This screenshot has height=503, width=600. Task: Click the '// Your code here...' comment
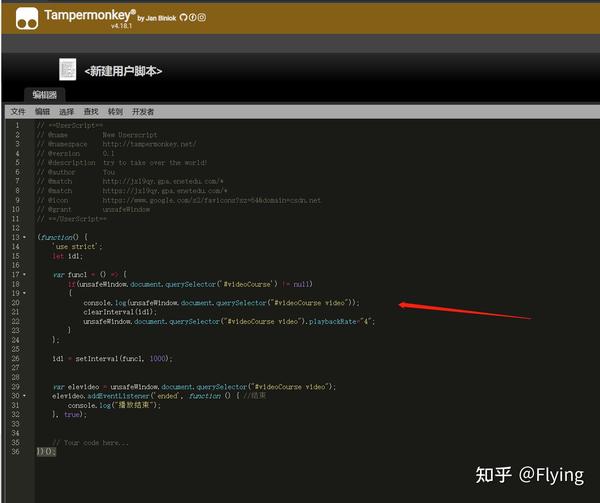90,443
